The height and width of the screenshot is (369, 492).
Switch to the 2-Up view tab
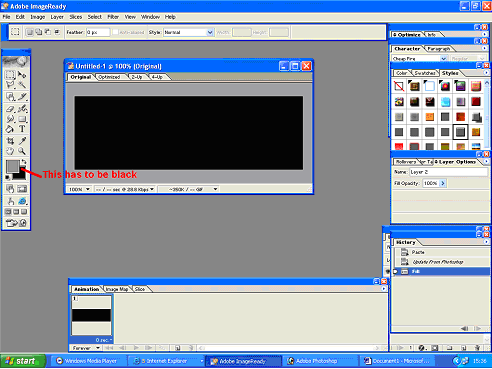click(137, 77)
